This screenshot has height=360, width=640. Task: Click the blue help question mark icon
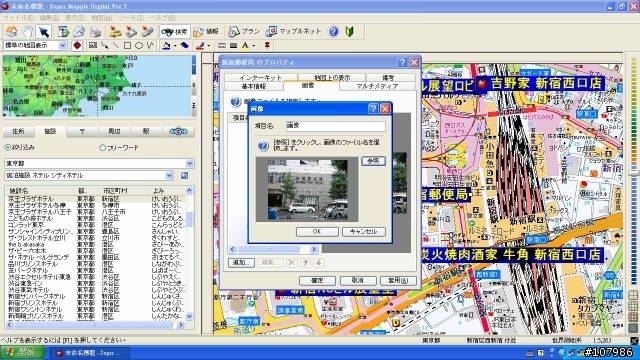[x=333, y=31]
